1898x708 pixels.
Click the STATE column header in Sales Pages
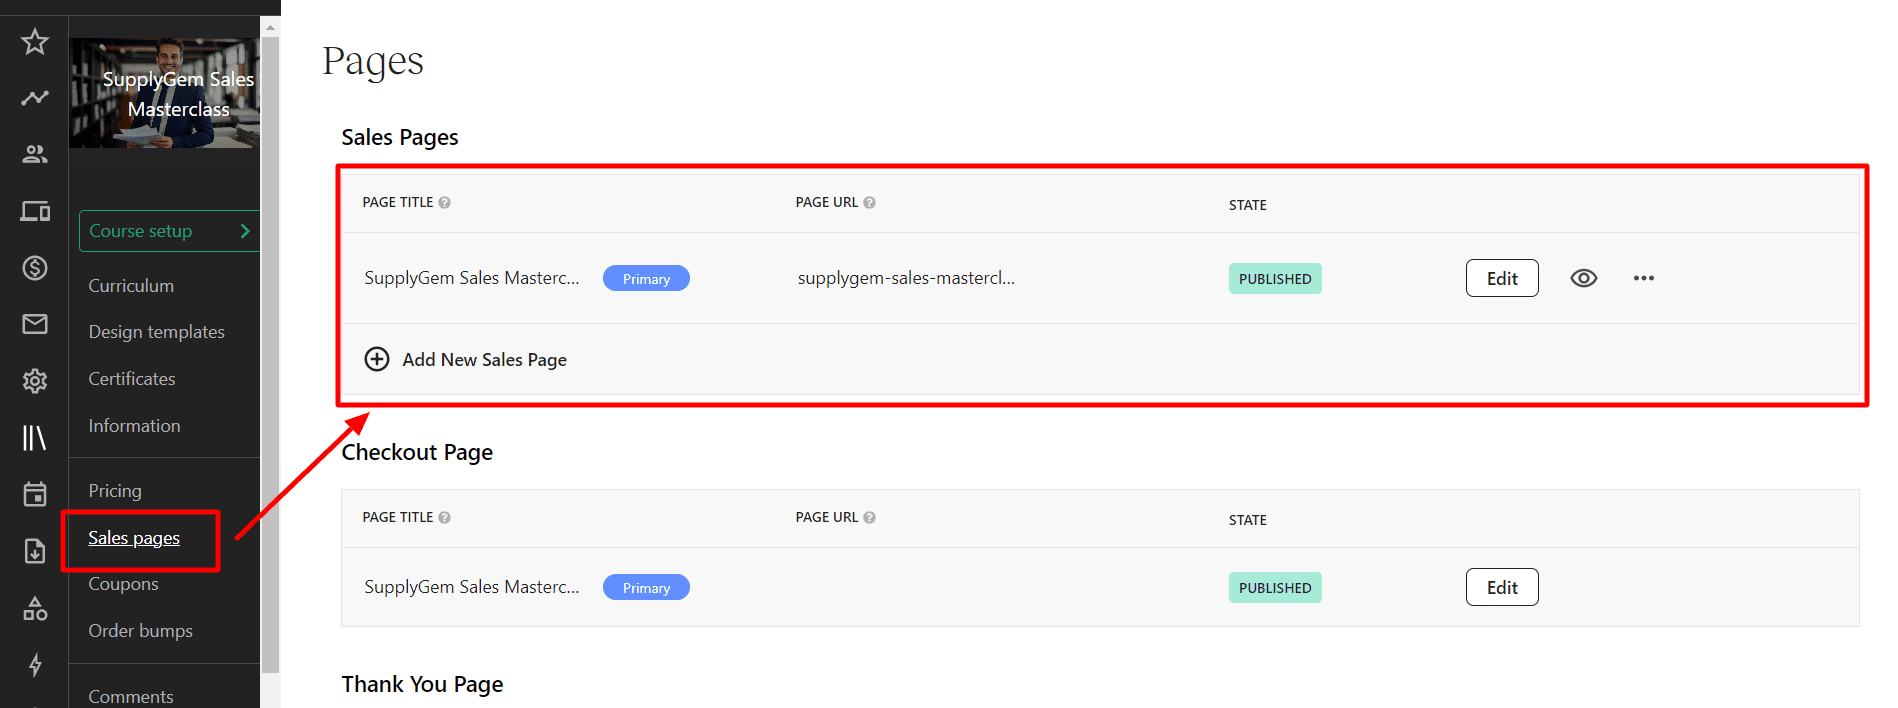click(x=1248, y=205)
